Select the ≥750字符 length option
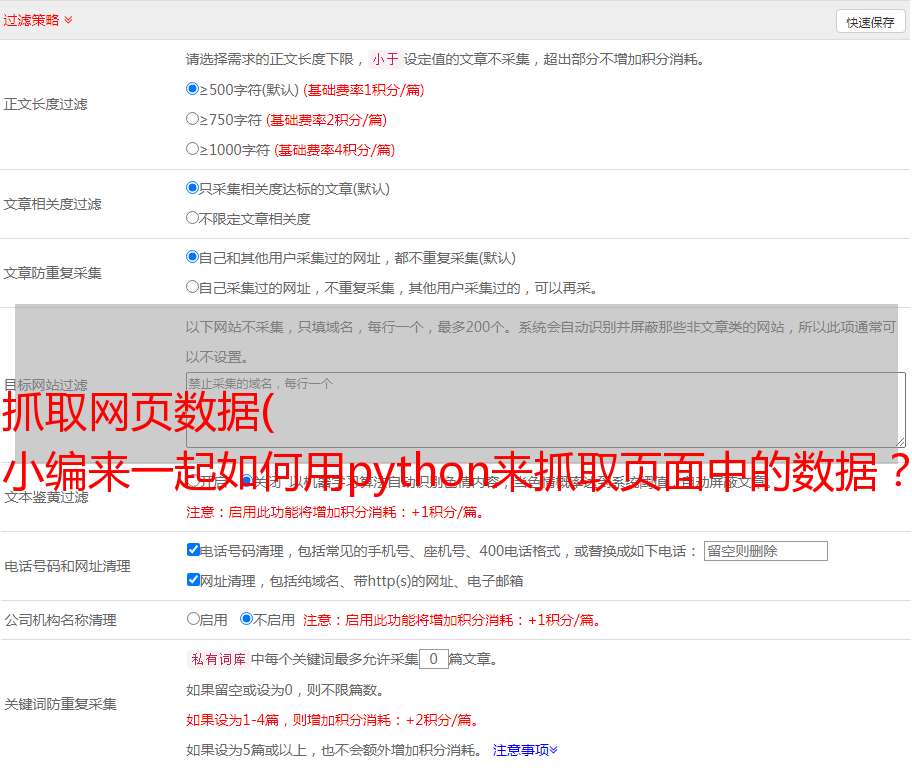Screen dimensions: 912x768 (193, 119)
